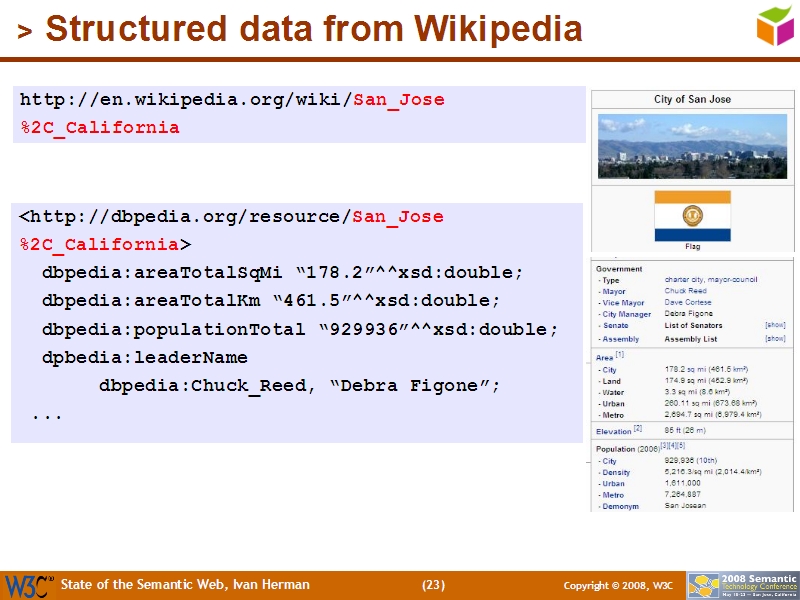
Task: Open the Dave Cortese vice mayor link
Action: [687, 301]
